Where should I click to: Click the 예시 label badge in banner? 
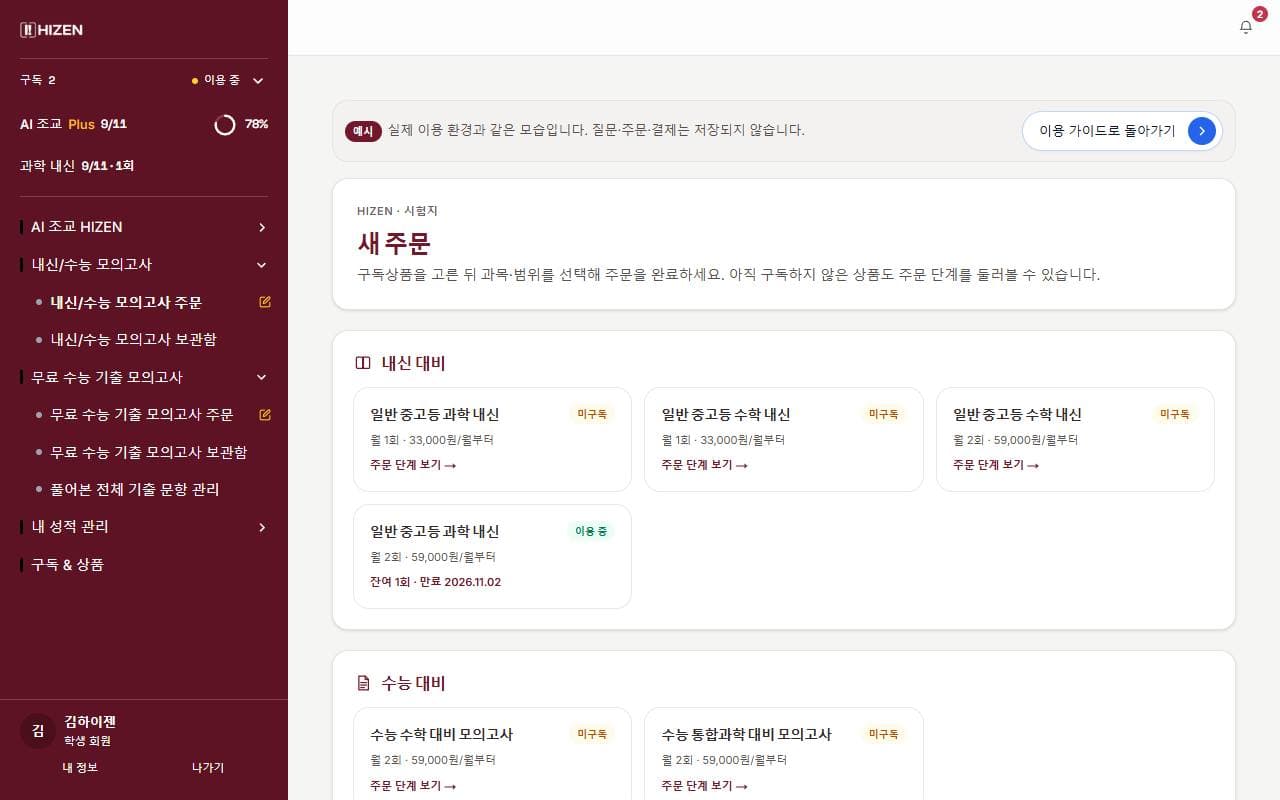[x=363, y=131]
